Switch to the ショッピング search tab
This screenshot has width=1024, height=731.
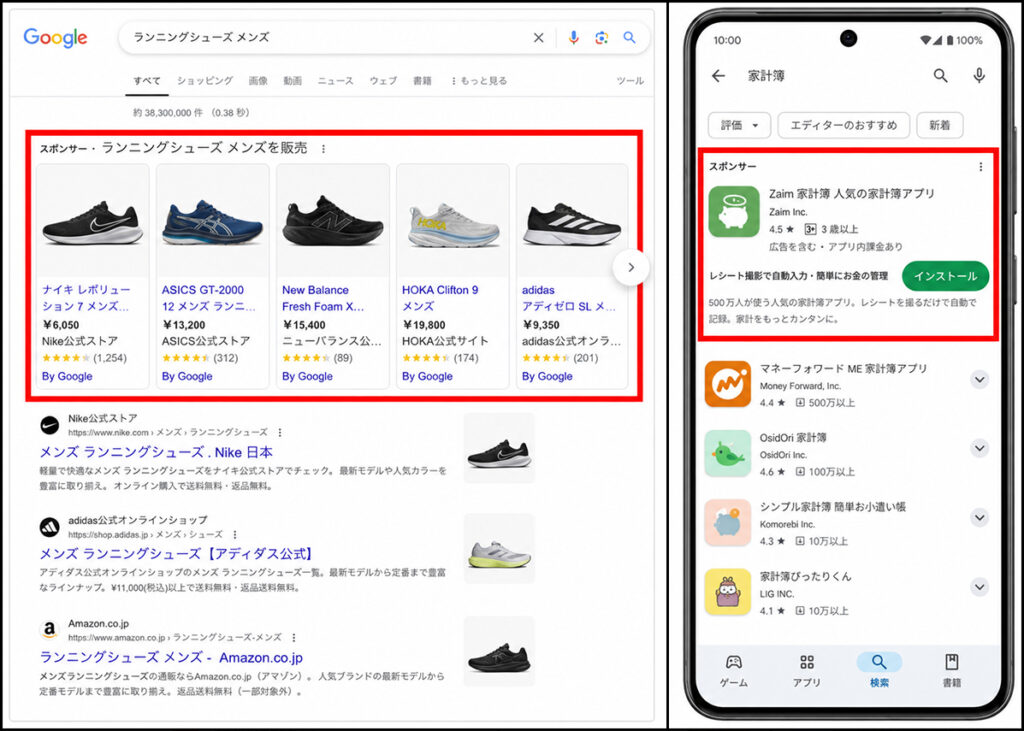tap(205, 81)
